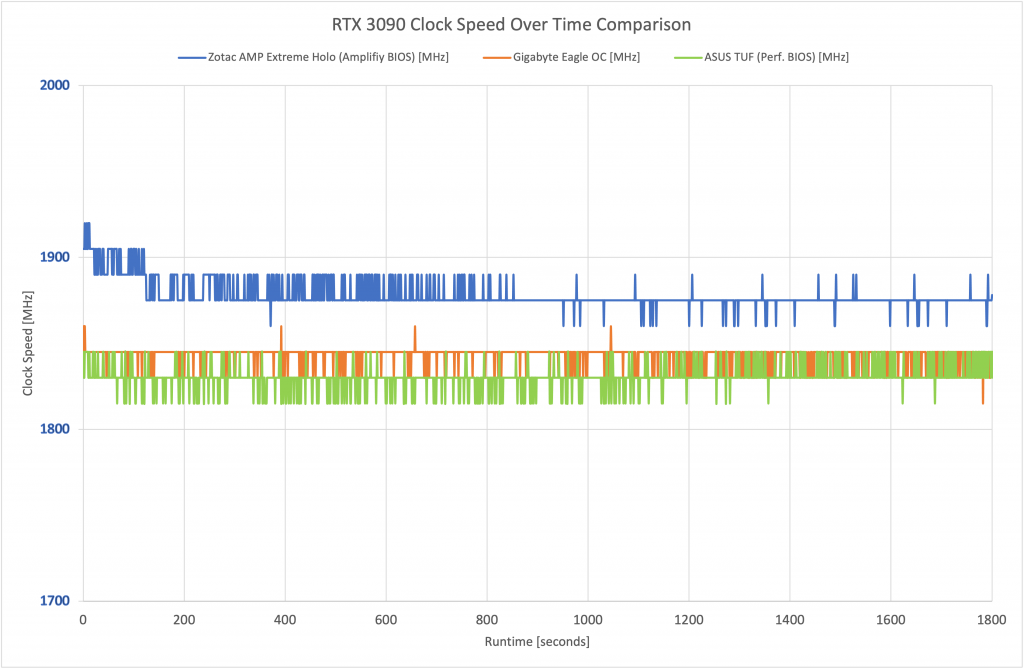Screen dimensions: 1024x669
Task: Click the Runtime [seconds] horizontal axis title
Action: click(x=537, y=642)
